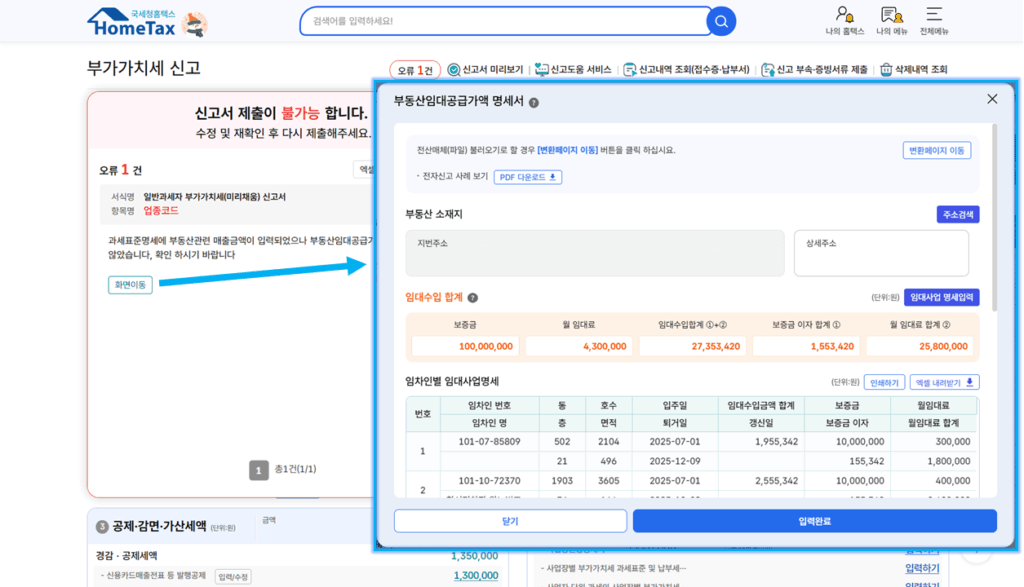Screen dimensions: 1024x587
Task: Click the 변환페이지 이동 button
Action: (x=936, y=150)
